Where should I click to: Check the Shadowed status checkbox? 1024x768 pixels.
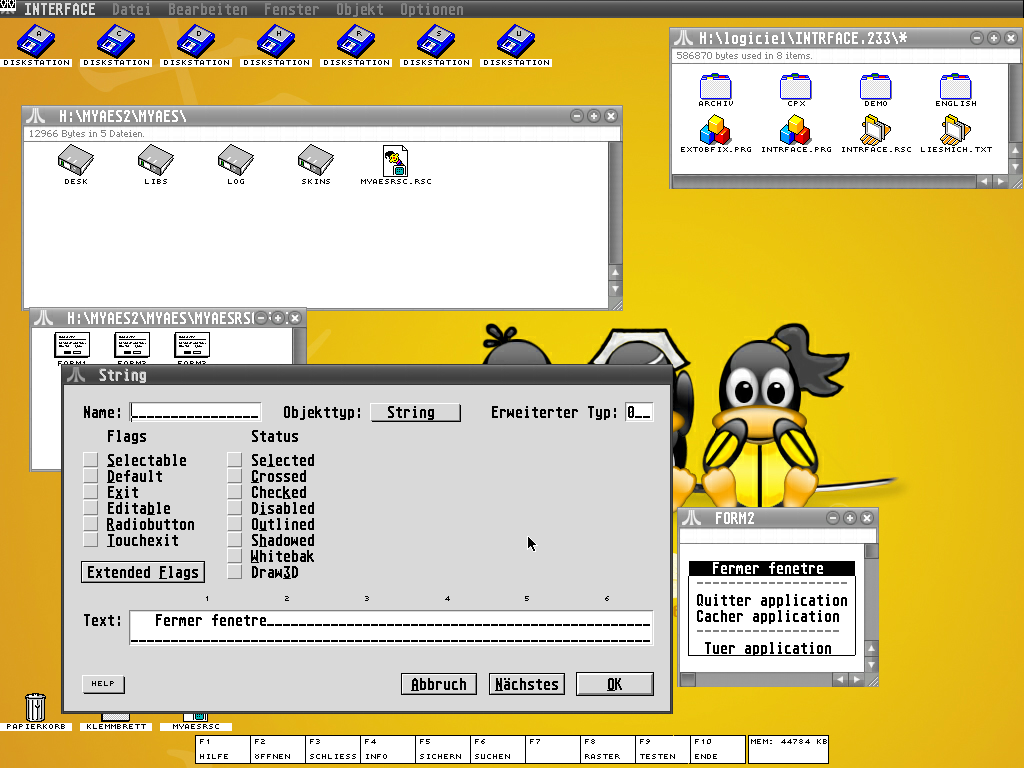234,540
